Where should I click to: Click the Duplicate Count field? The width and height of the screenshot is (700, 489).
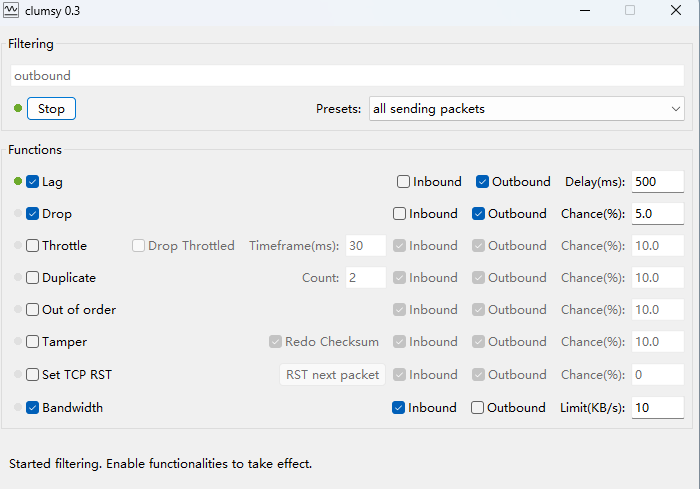pos(366,278)
